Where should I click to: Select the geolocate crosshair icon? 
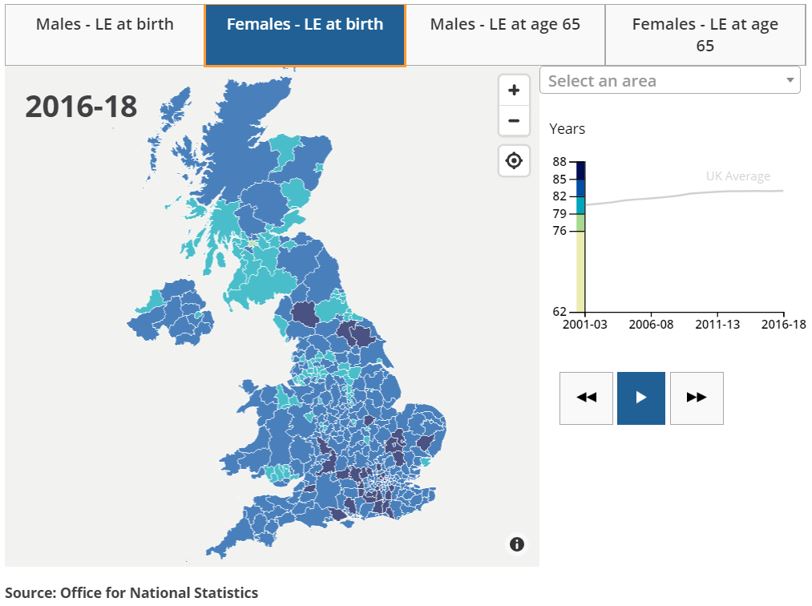tap(513, 160)
